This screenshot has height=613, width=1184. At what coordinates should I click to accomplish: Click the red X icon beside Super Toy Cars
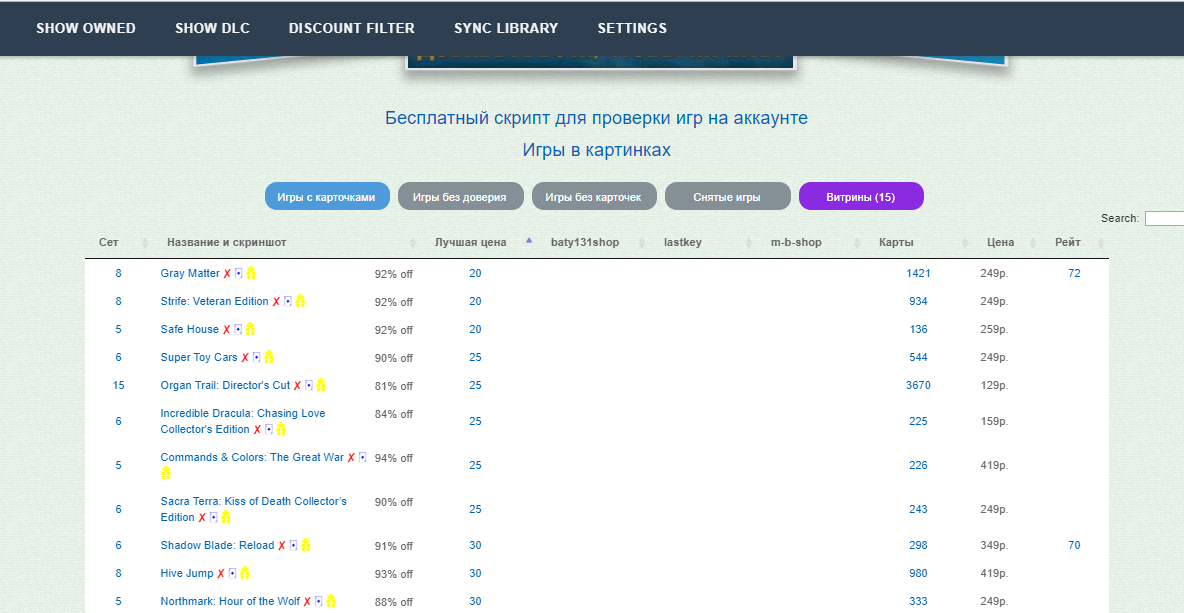click(245, 357)
